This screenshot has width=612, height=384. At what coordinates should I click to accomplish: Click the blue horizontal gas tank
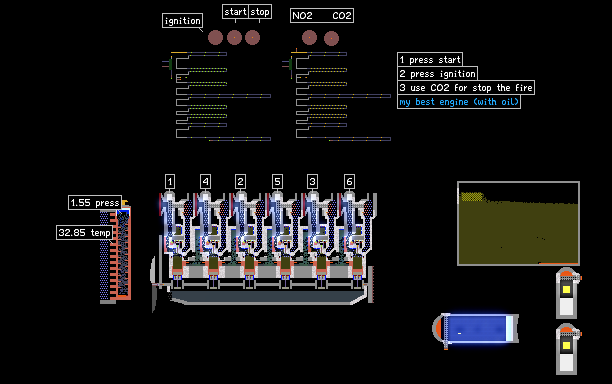475,329
